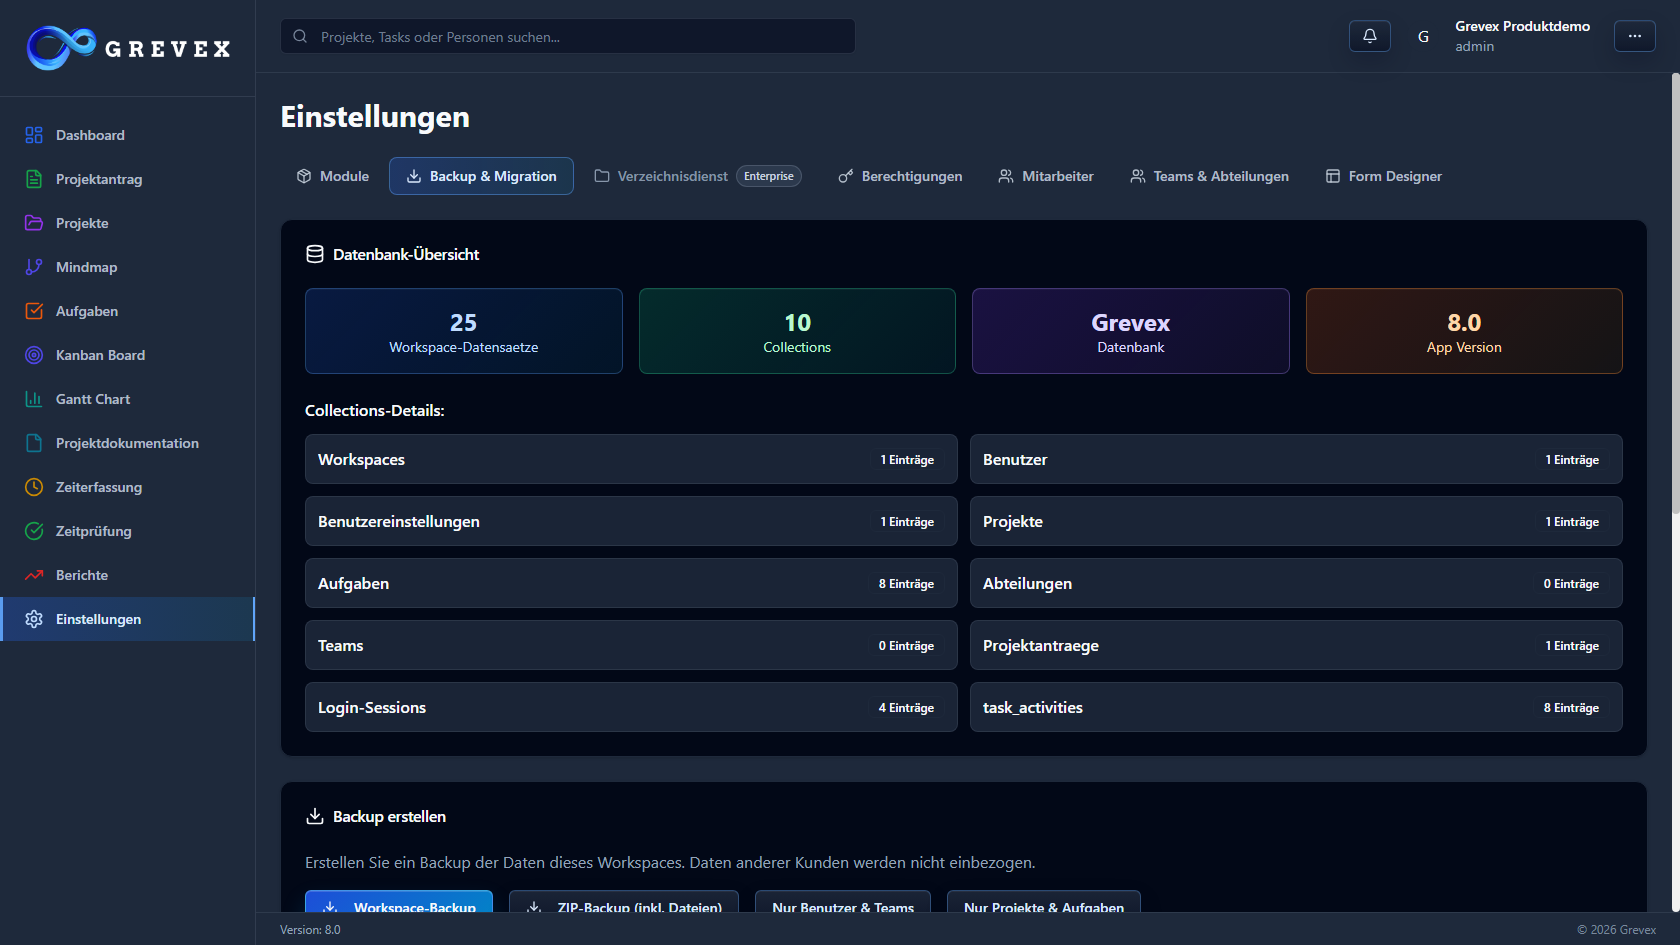Select the Workspaces collection row
The image size is (1680, 945).
[x=631, y=459]
